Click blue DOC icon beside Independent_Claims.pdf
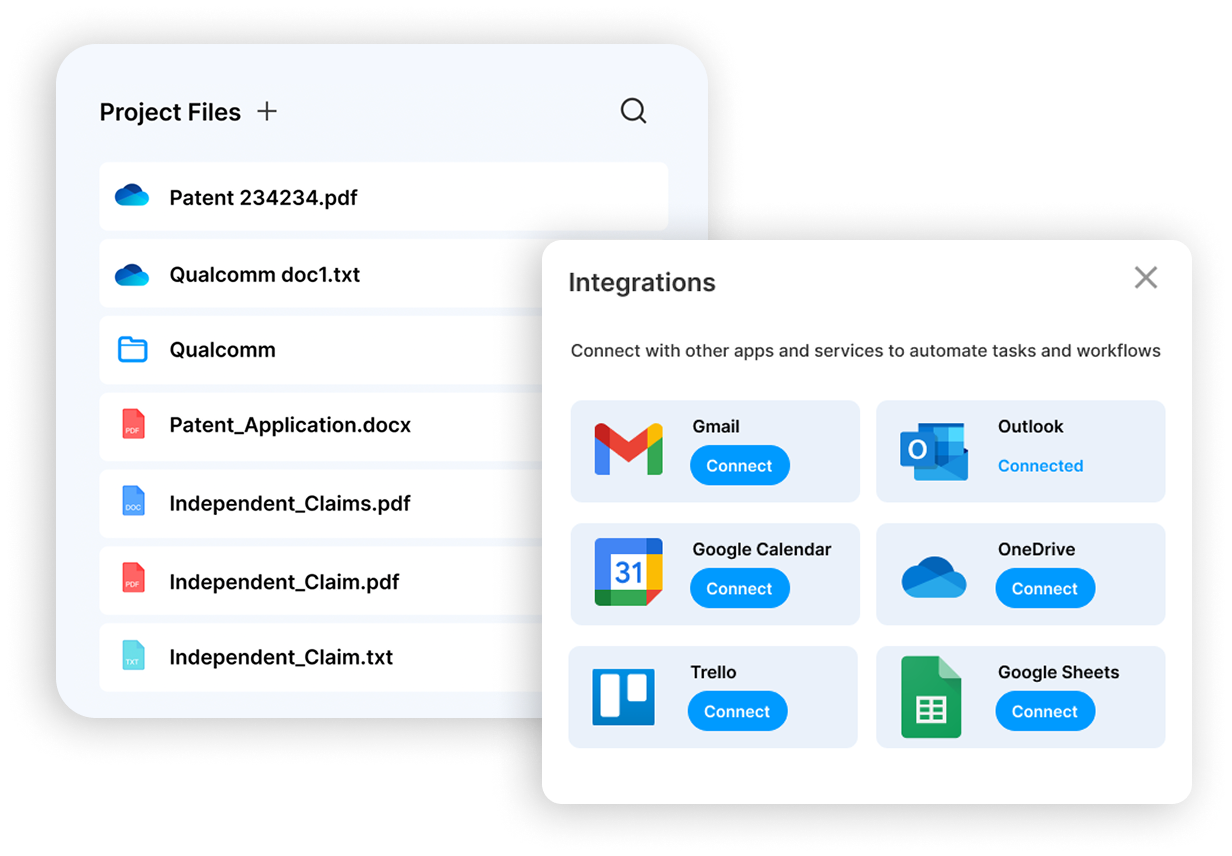 coord(133,501)
